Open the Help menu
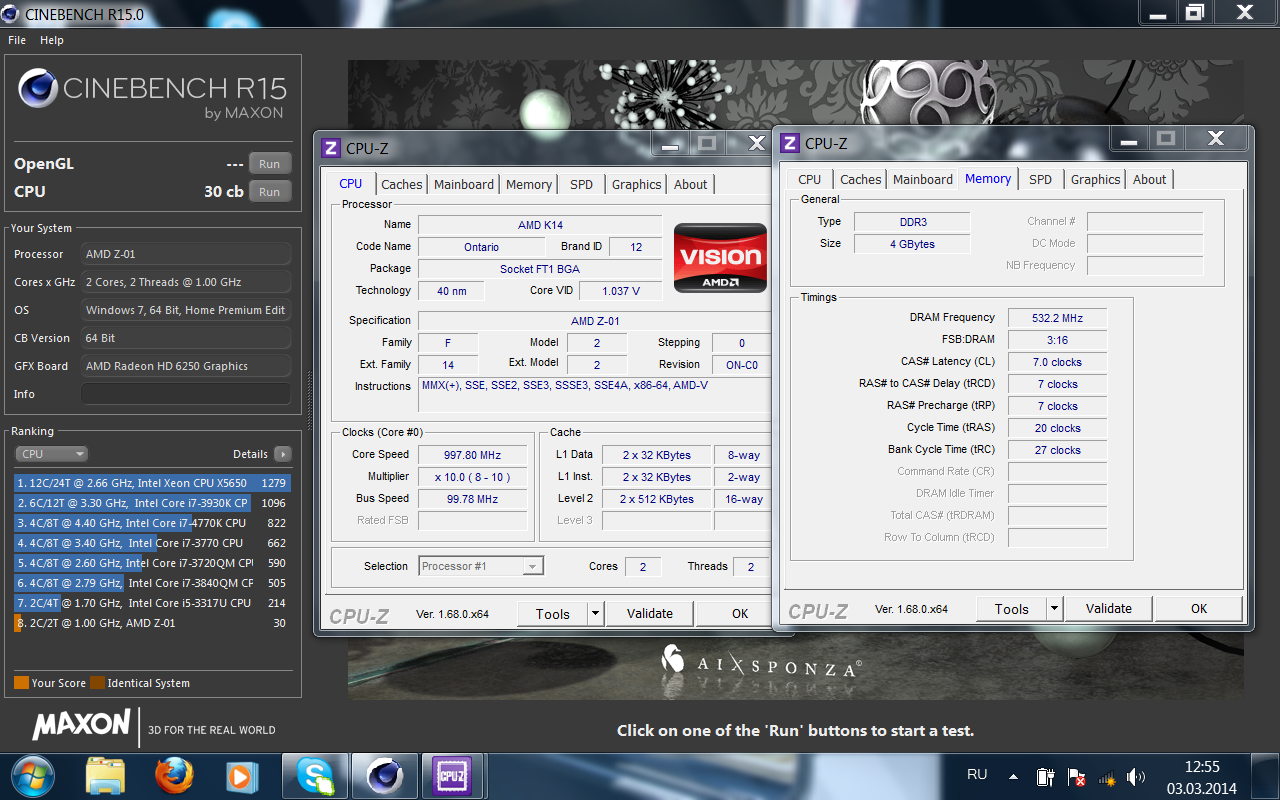The image size is (1280, 800). tap(52, 40)
